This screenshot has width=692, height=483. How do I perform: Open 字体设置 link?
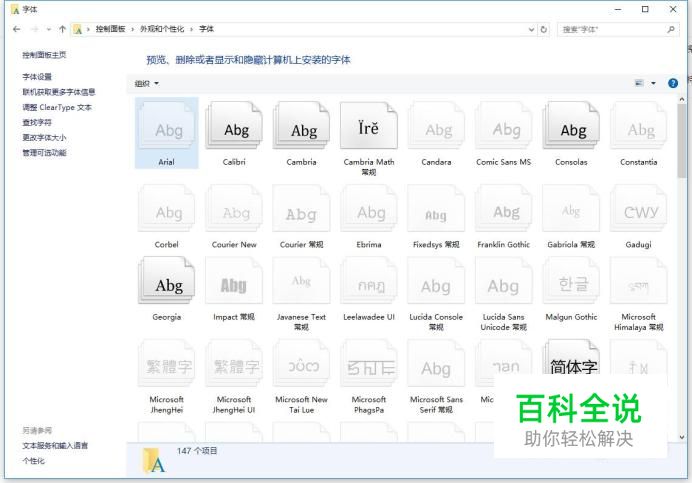[x=37, y=77]
